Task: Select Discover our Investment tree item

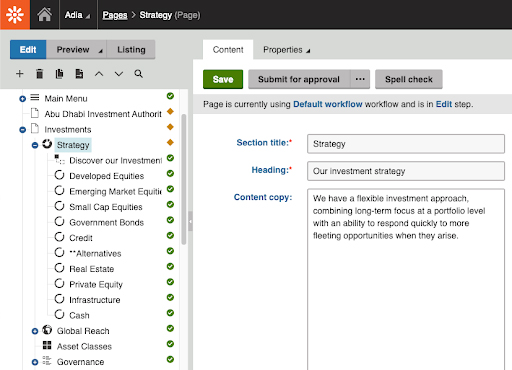Action: pyautogui.click(x=115, y=161)
